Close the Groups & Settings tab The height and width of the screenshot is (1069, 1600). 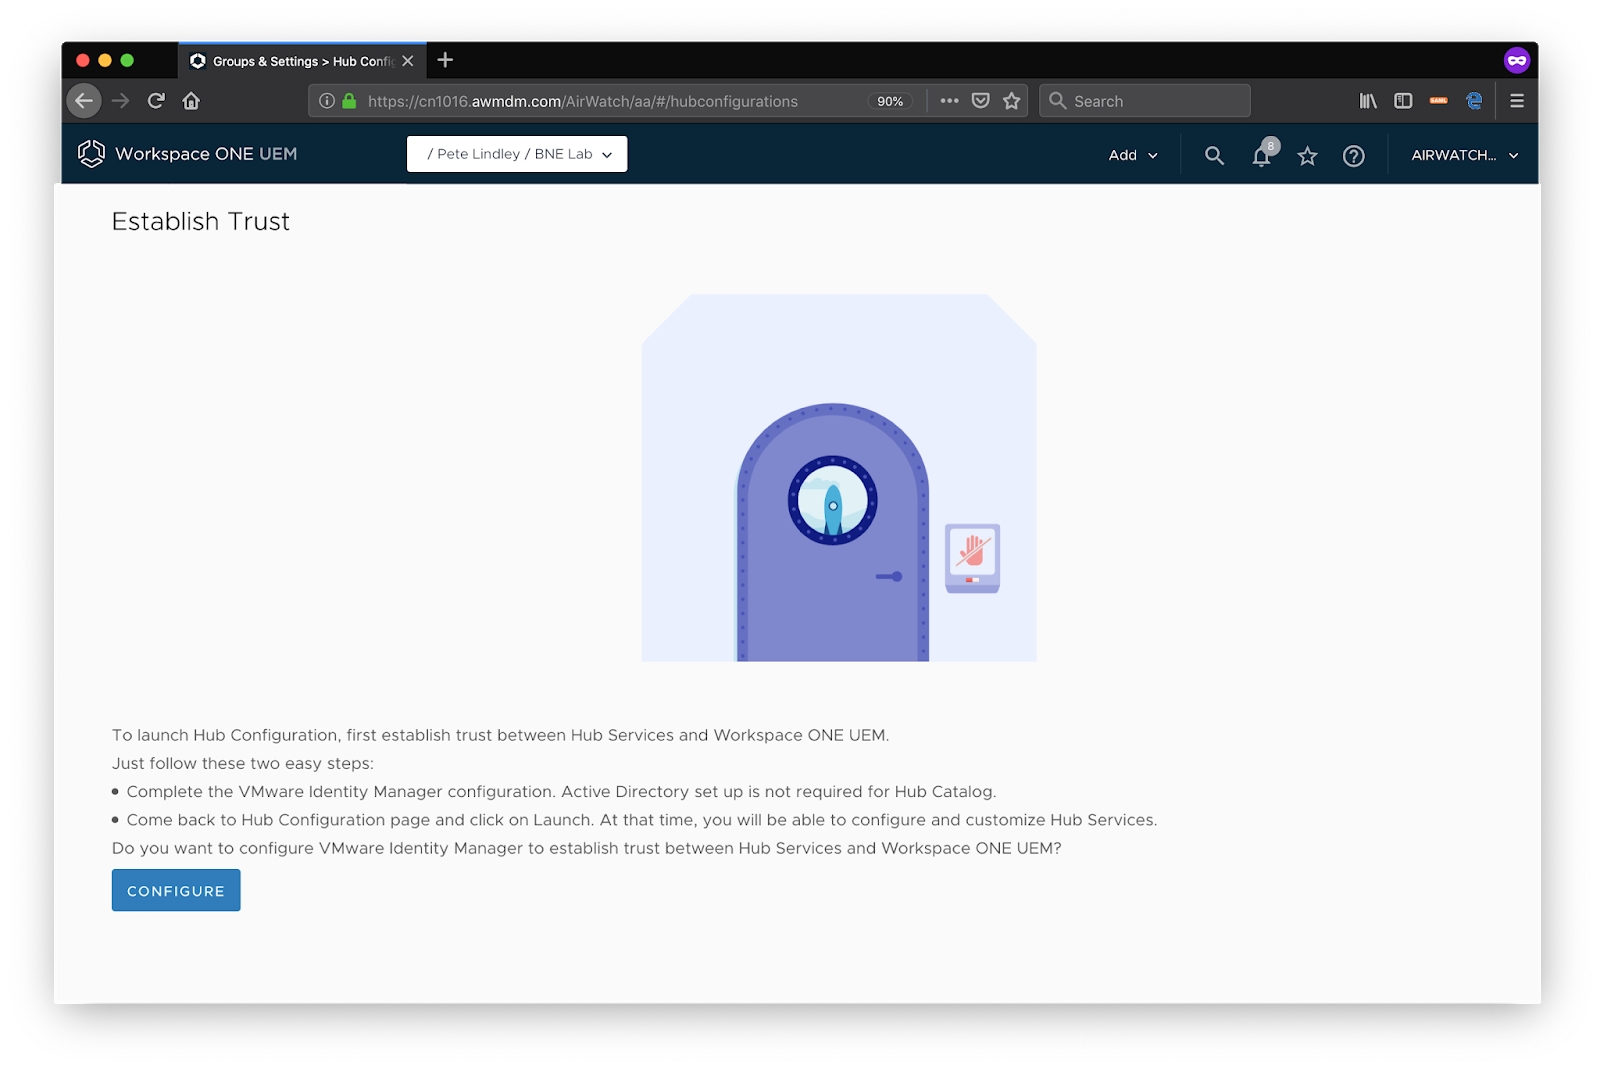point(408,61)
